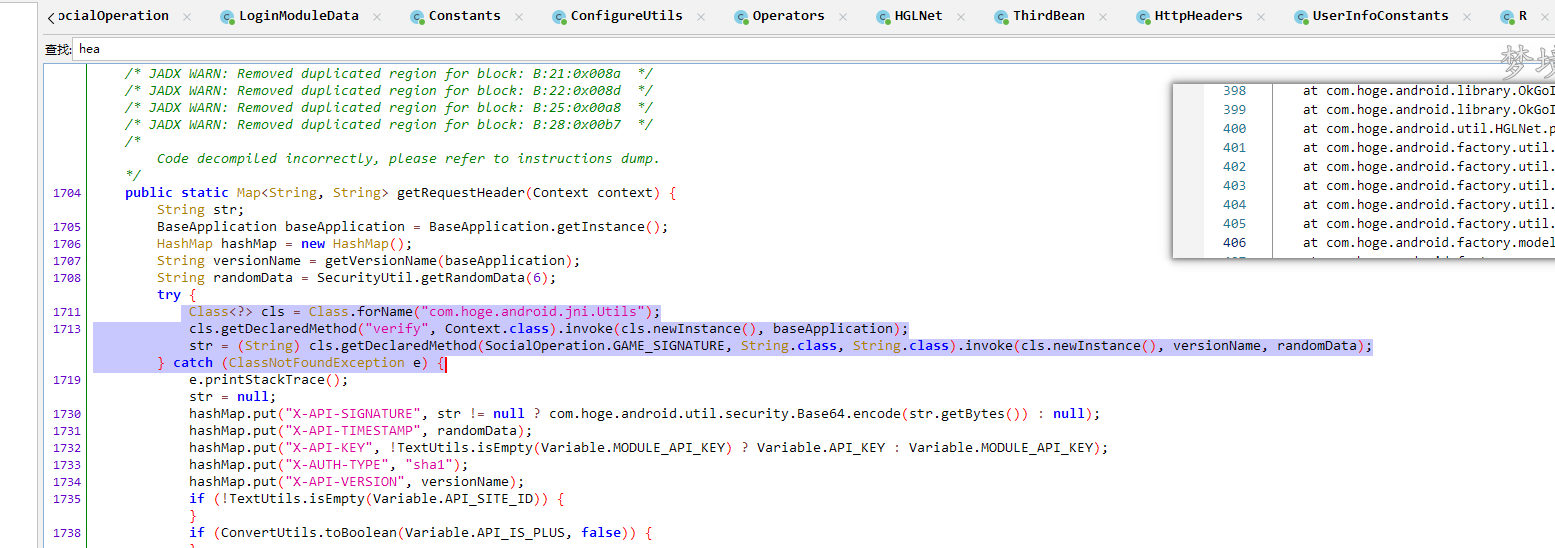Click the class icon on ThirdBean tab

point(1001,17)
